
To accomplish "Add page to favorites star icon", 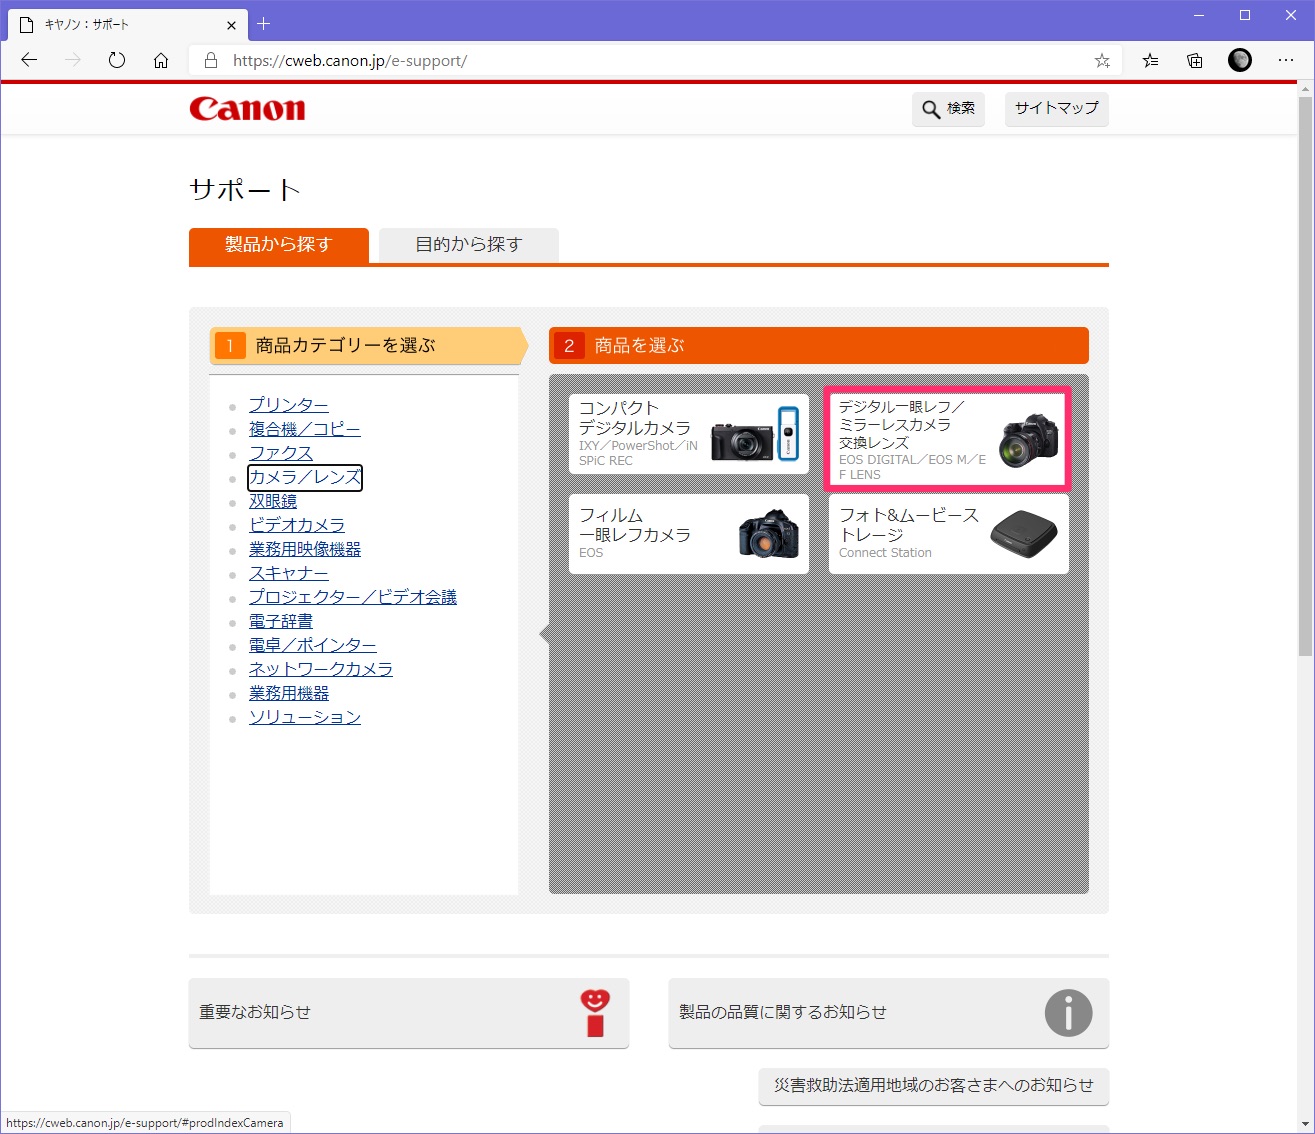I will [x=1102, y=60].
